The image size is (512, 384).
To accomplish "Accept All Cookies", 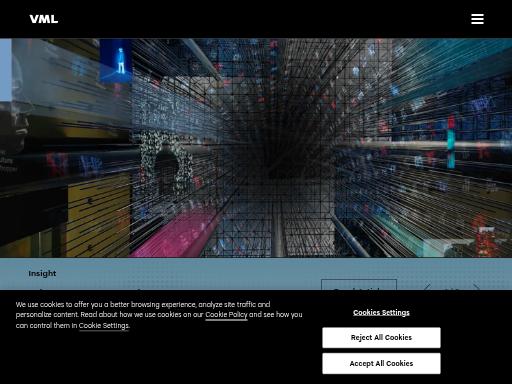I will tap(381, 363).
